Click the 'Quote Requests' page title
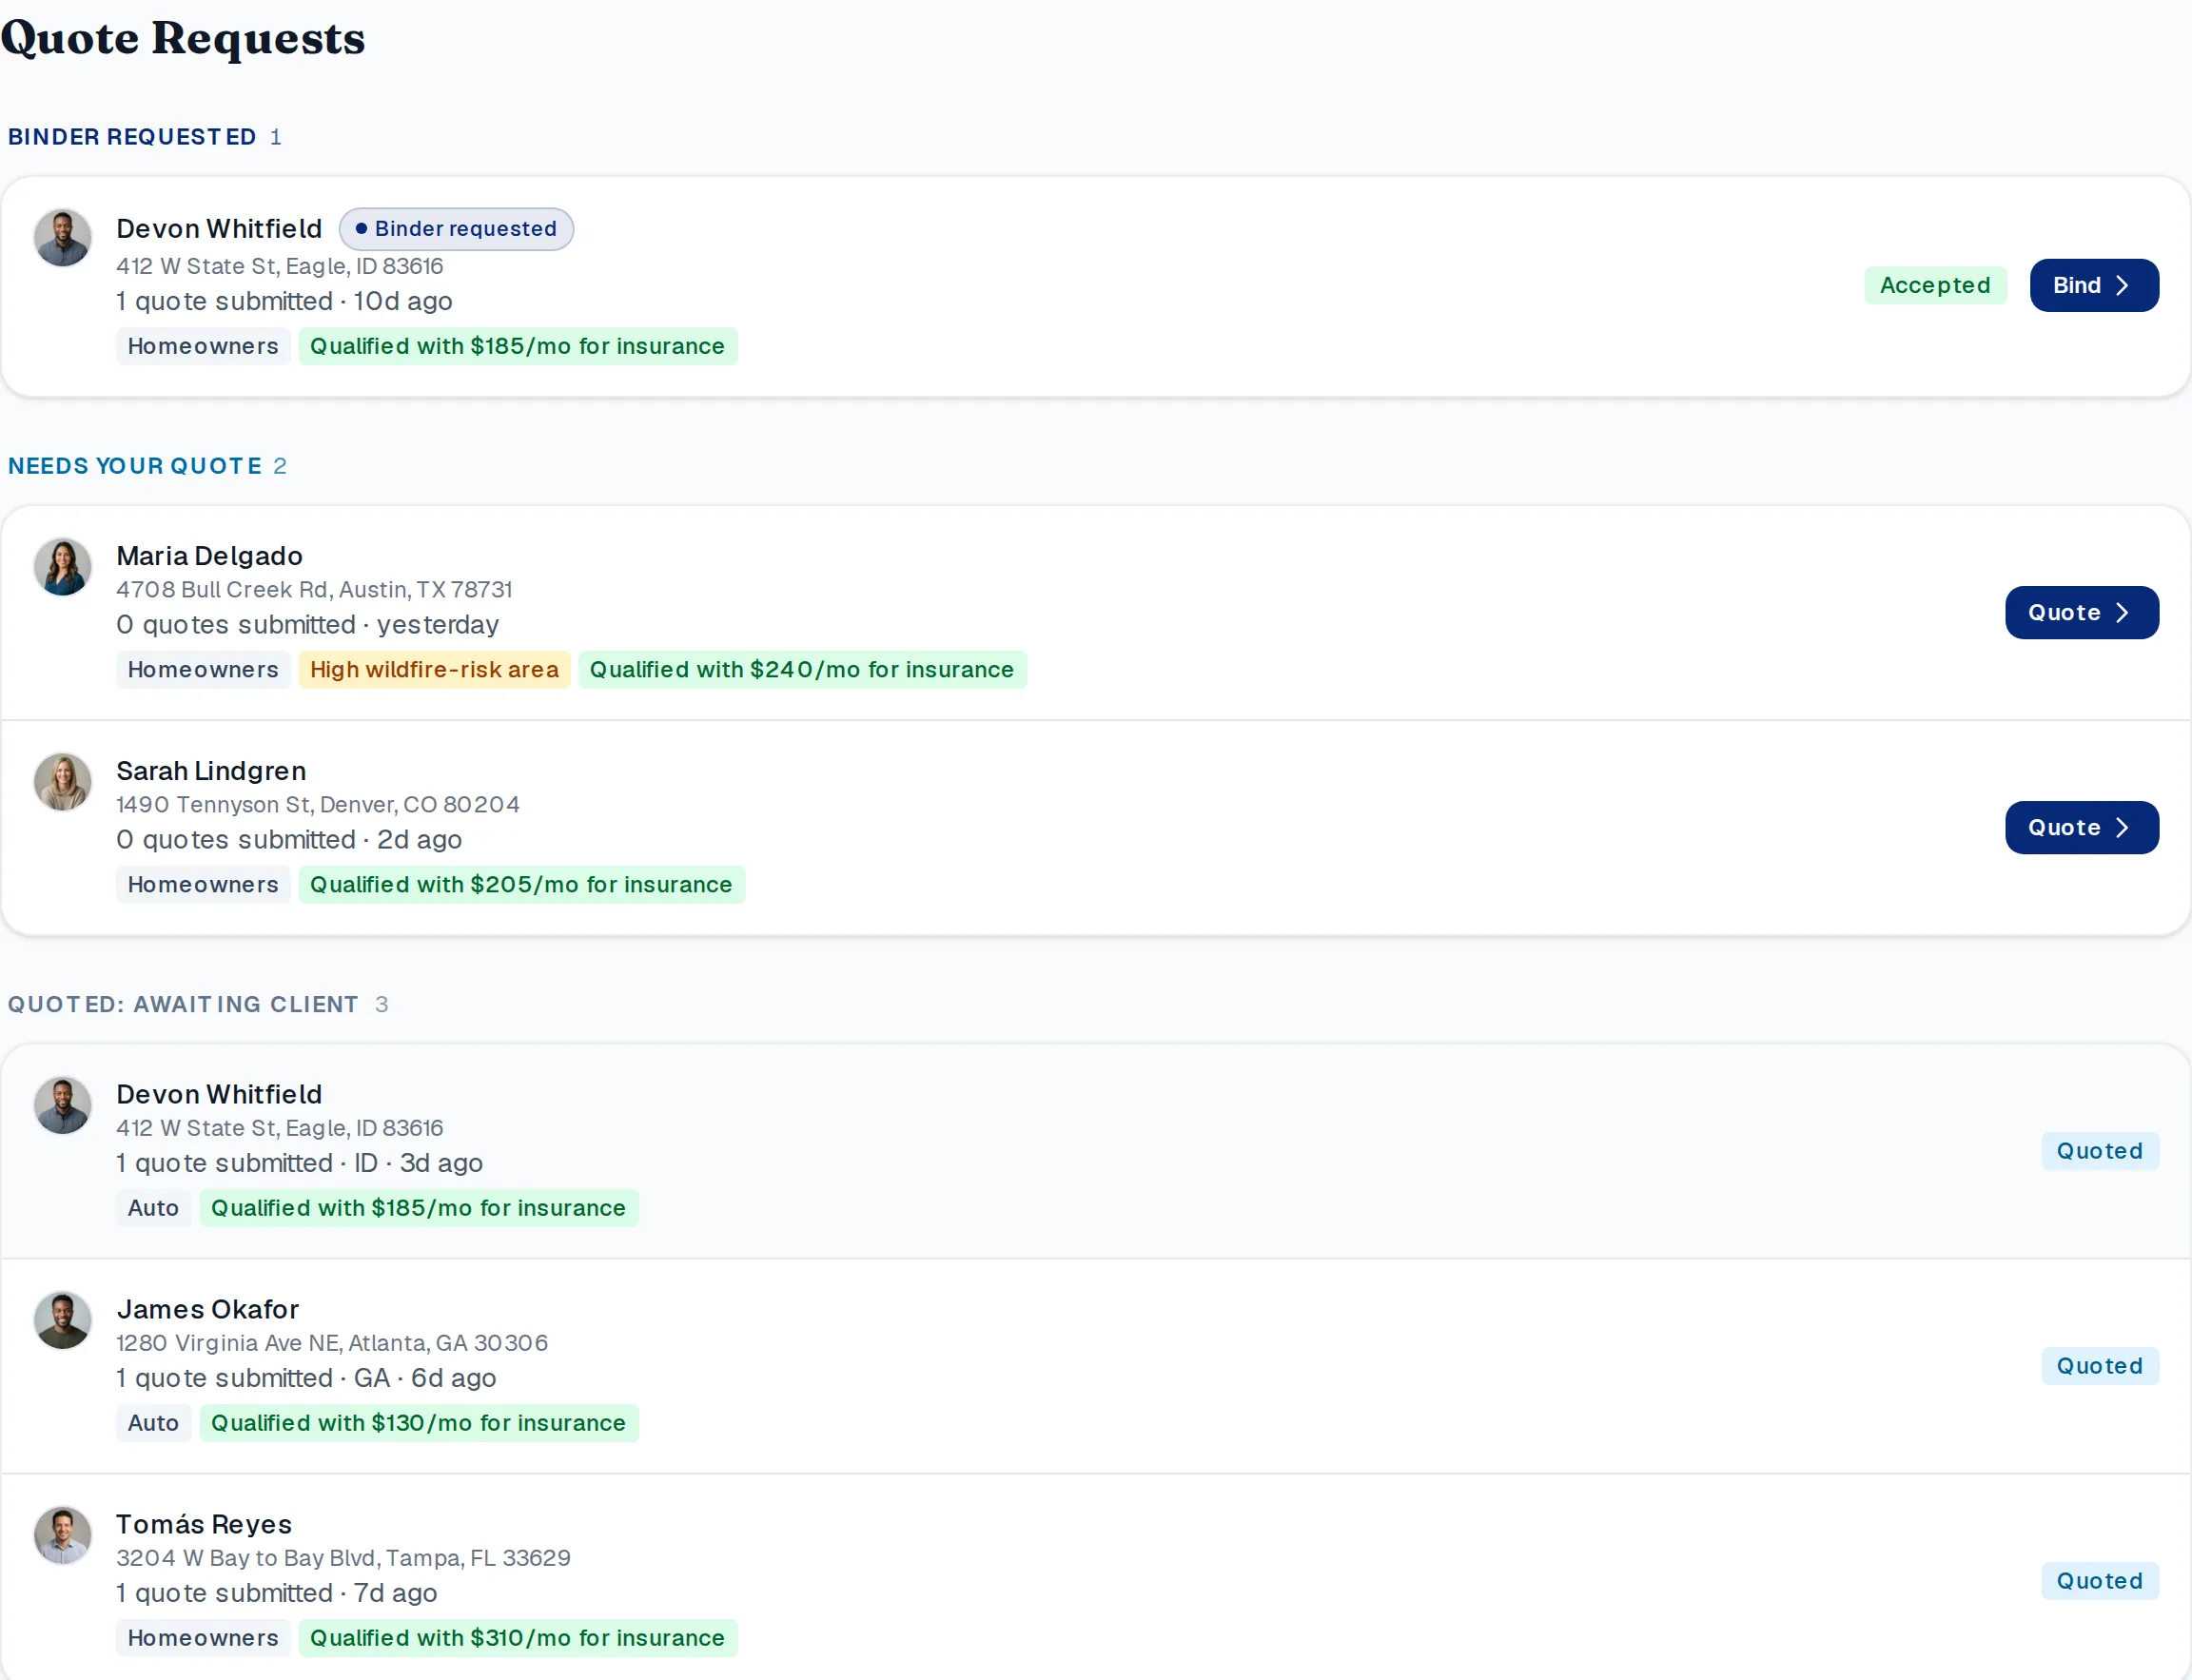This screenshot has height=1680, width=2192. click(183, 38)
